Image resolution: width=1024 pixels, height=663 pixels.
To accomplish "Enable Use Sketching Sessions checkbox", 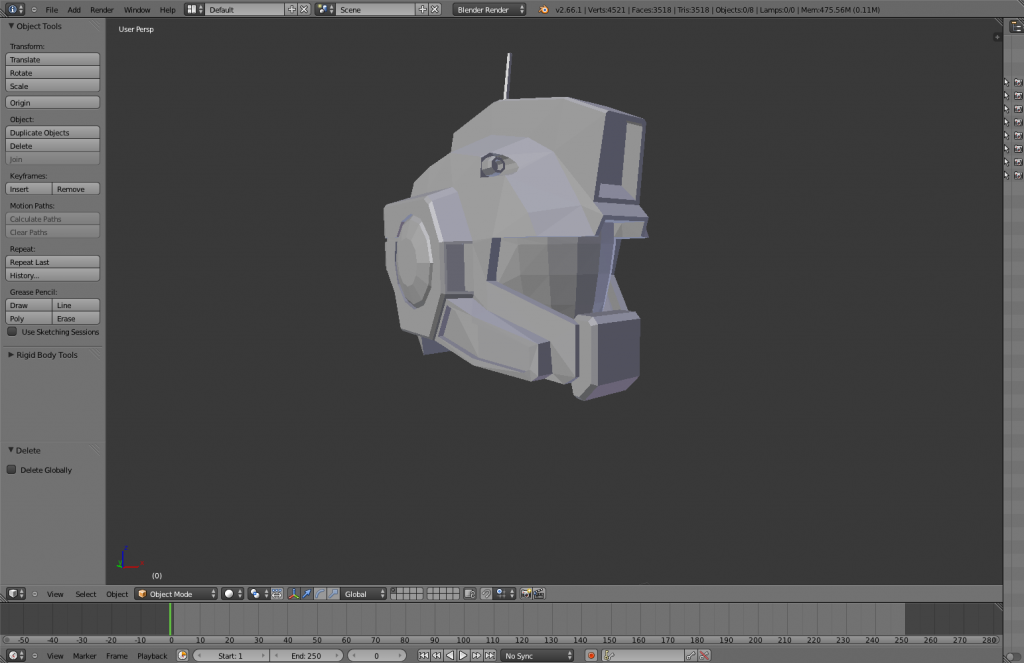I will click(12, 332).
